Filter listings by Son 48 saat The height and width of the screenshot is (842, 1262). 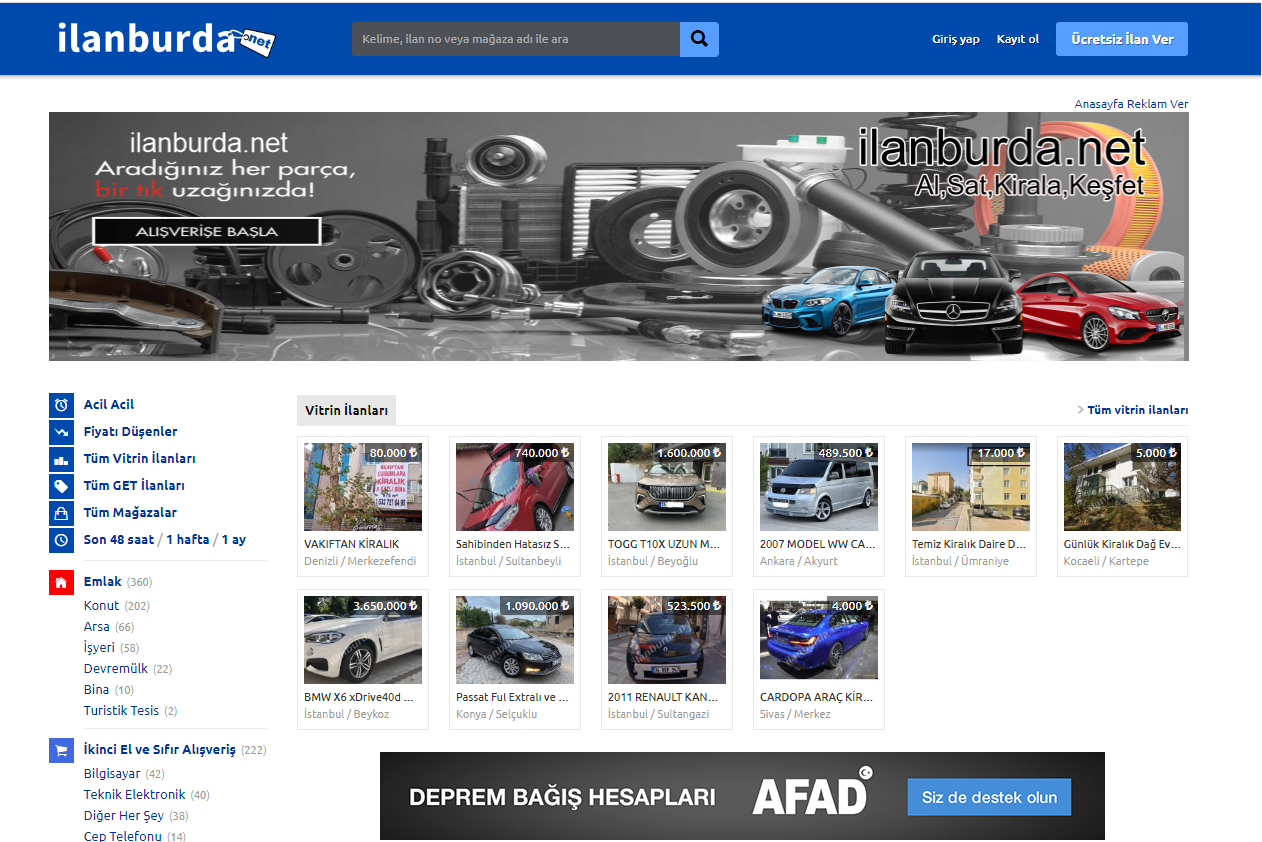119,540
